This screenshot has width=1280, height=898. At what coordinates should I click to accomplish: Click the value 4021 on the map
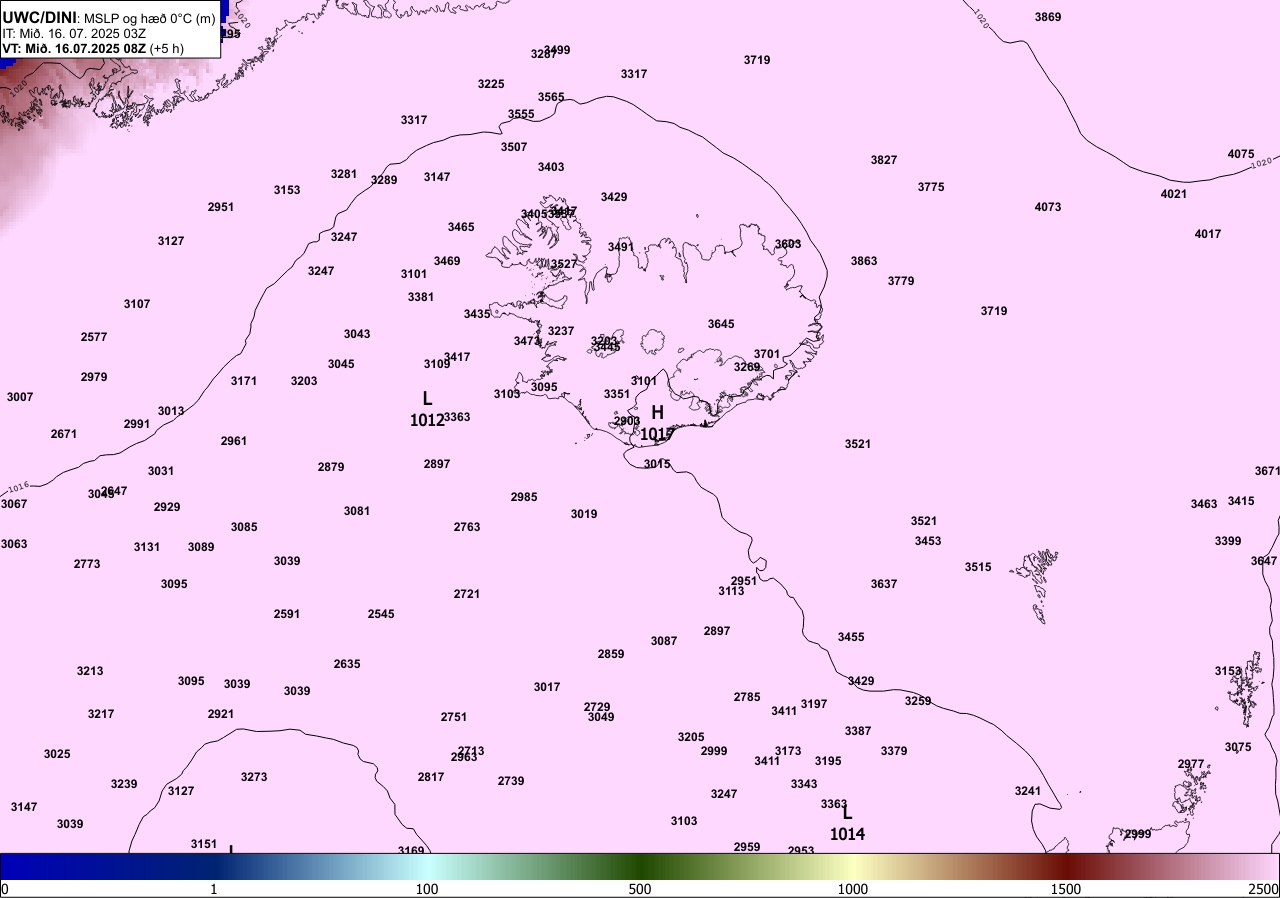1174,194
